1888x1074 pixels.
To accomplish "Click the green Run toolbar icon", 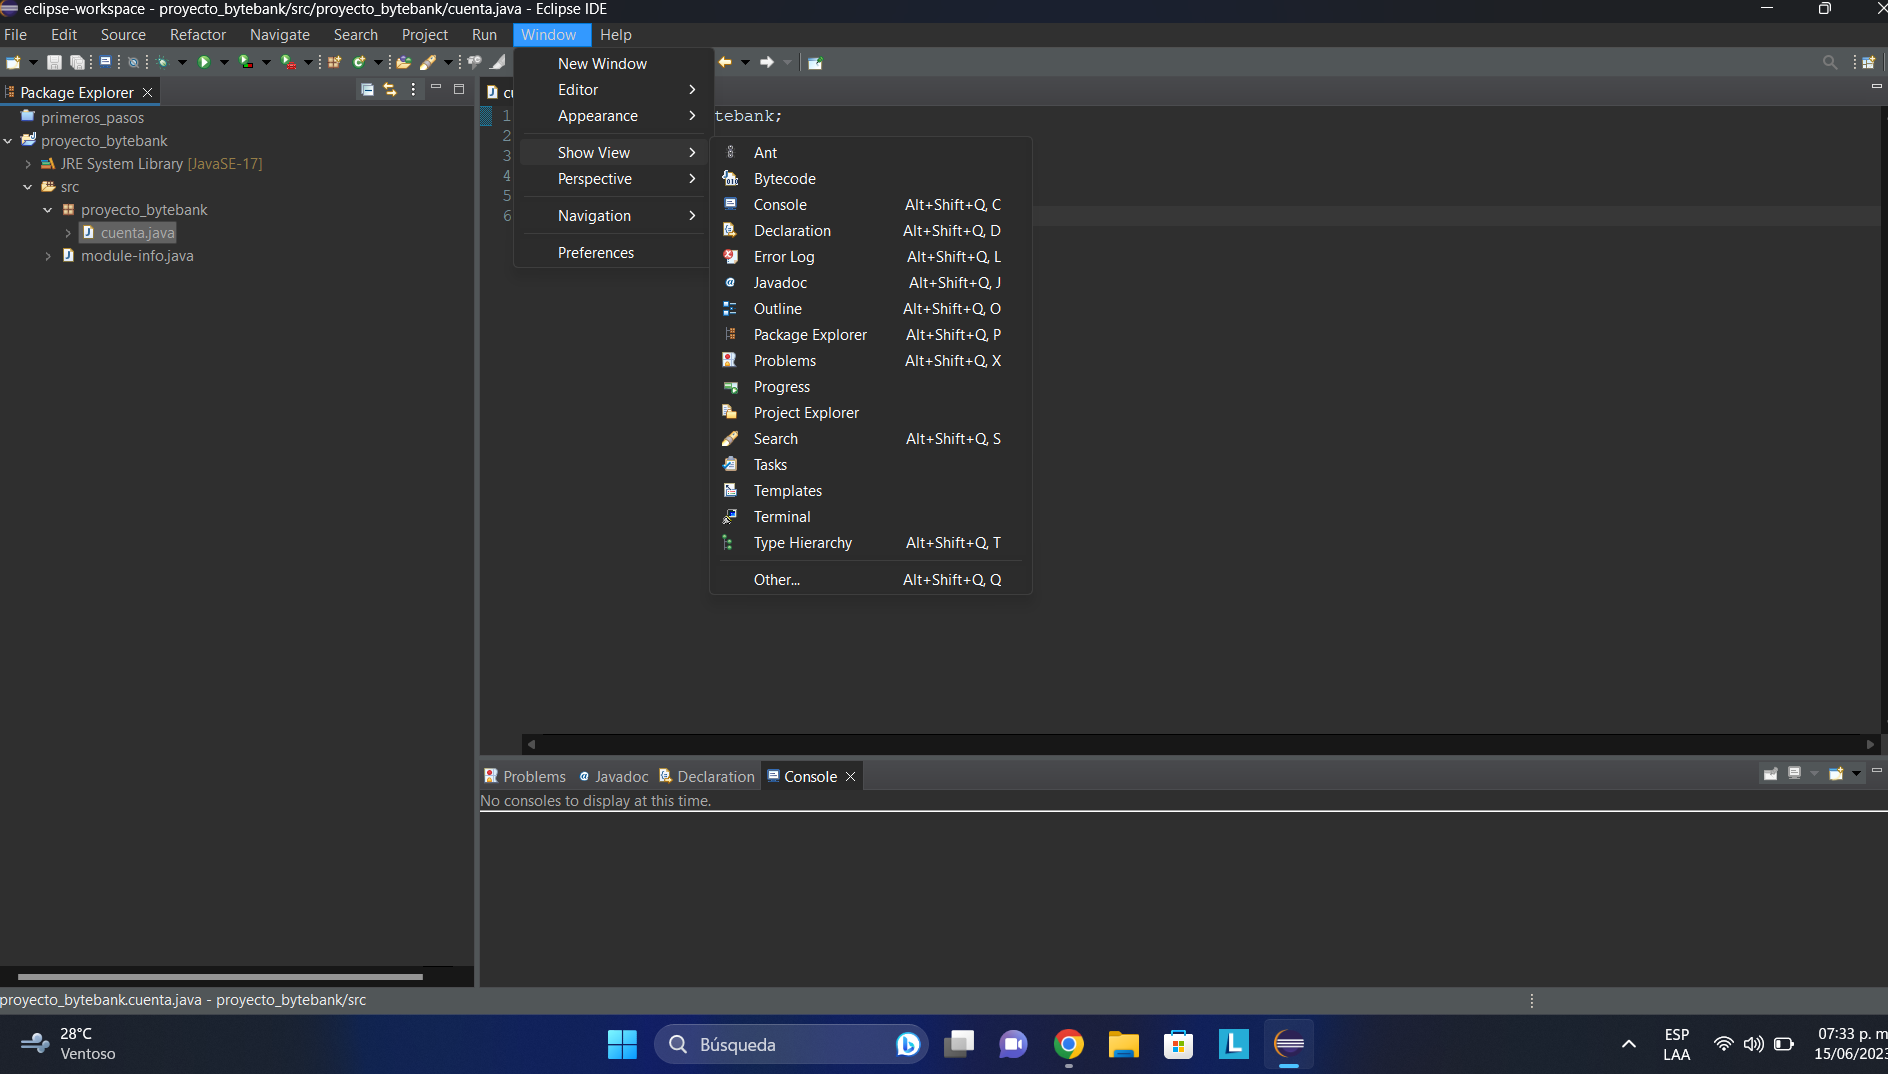I will 204,62.
